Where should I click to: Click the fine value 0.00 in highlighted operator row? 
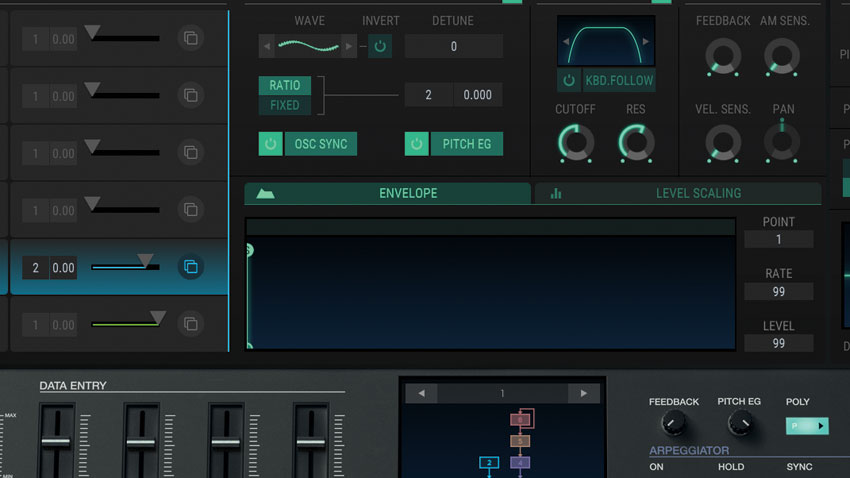(x=63, y=268)
